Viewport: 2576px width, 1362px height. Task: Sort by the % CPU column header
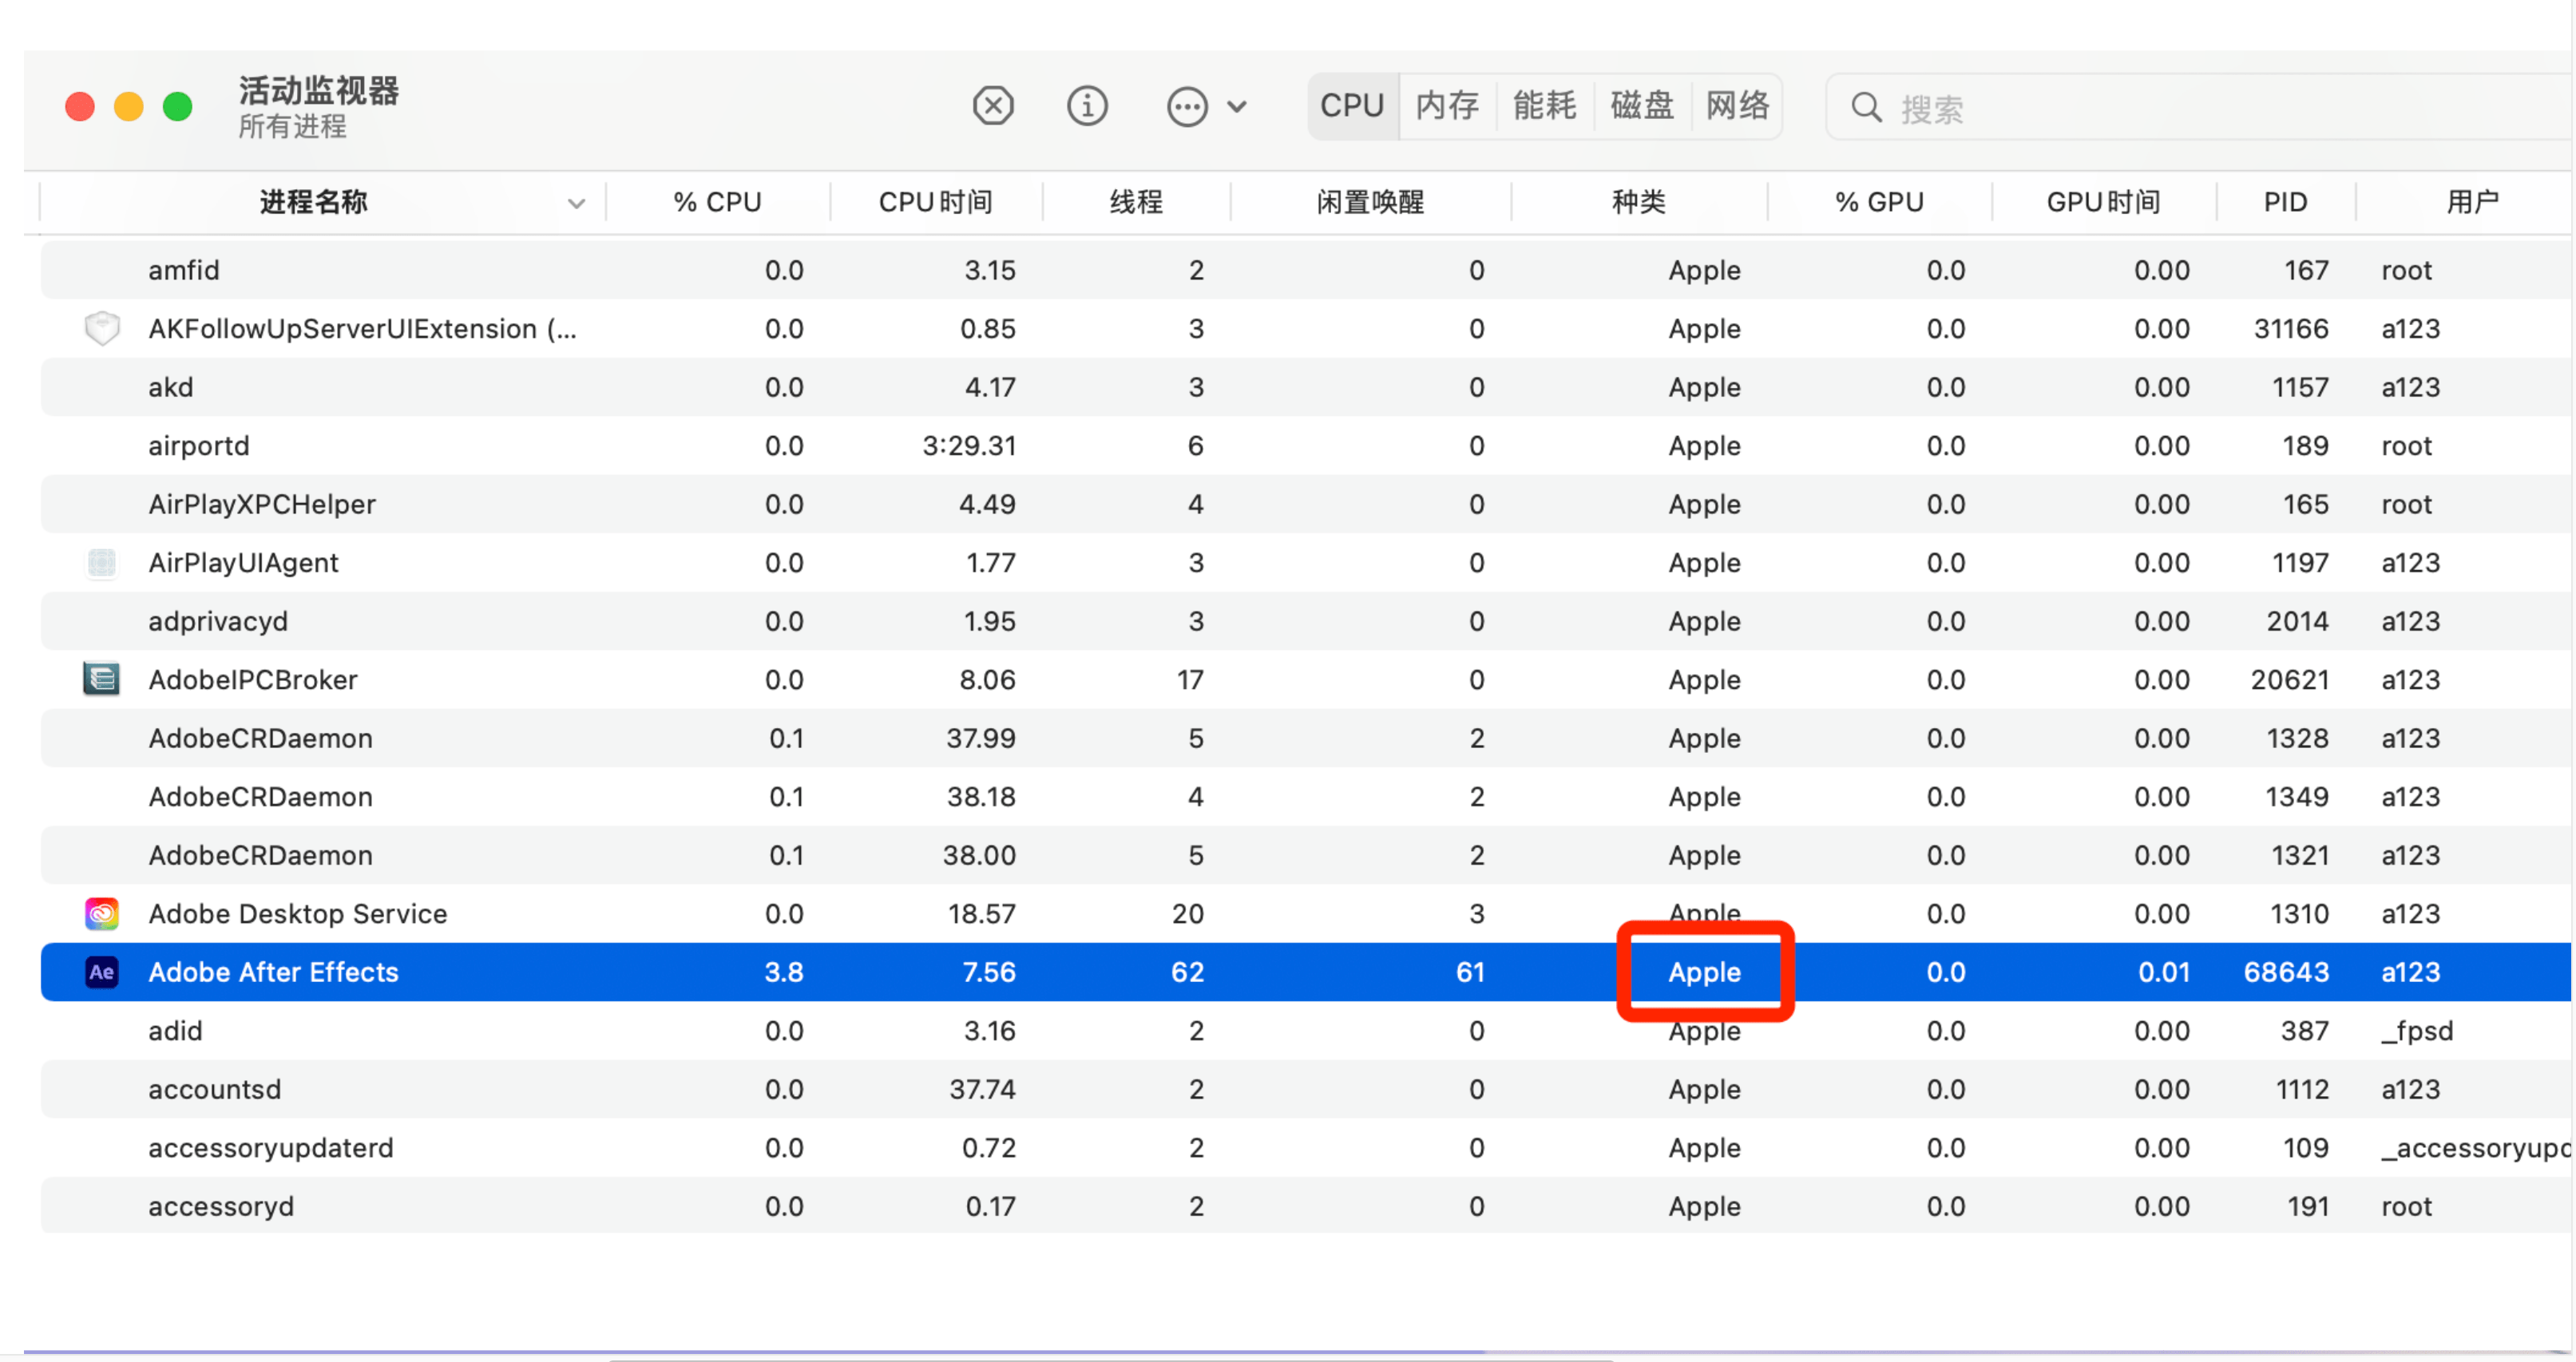[x=717, y=203]
